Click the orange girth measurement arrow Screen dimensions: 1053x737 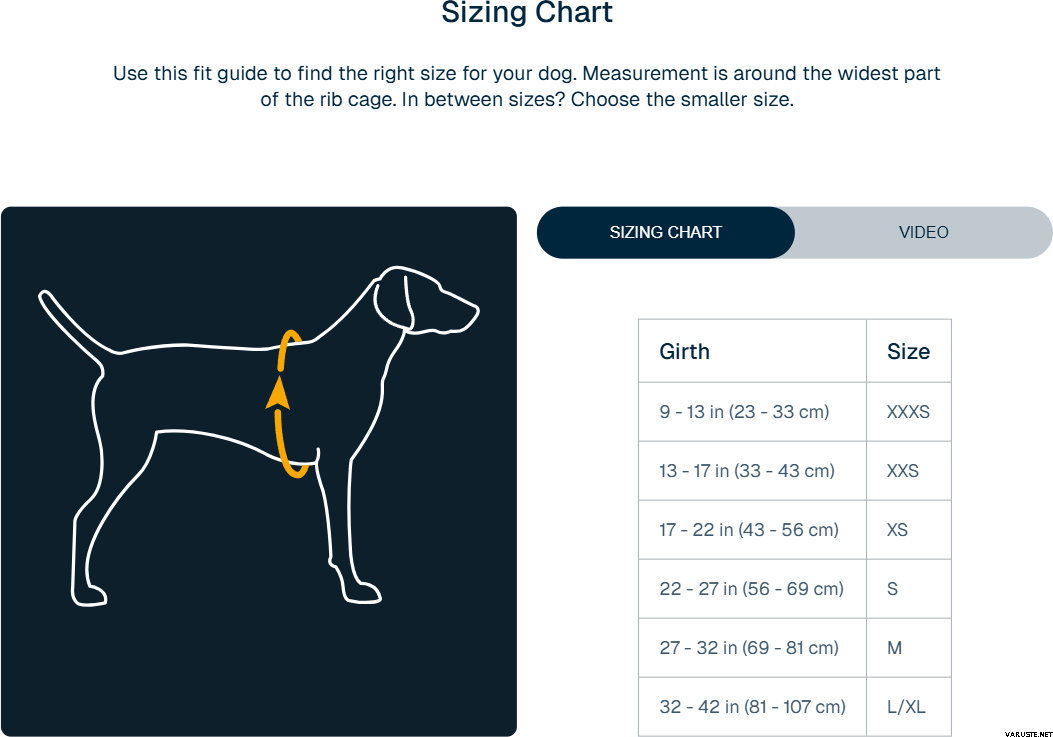click(280, 394)
